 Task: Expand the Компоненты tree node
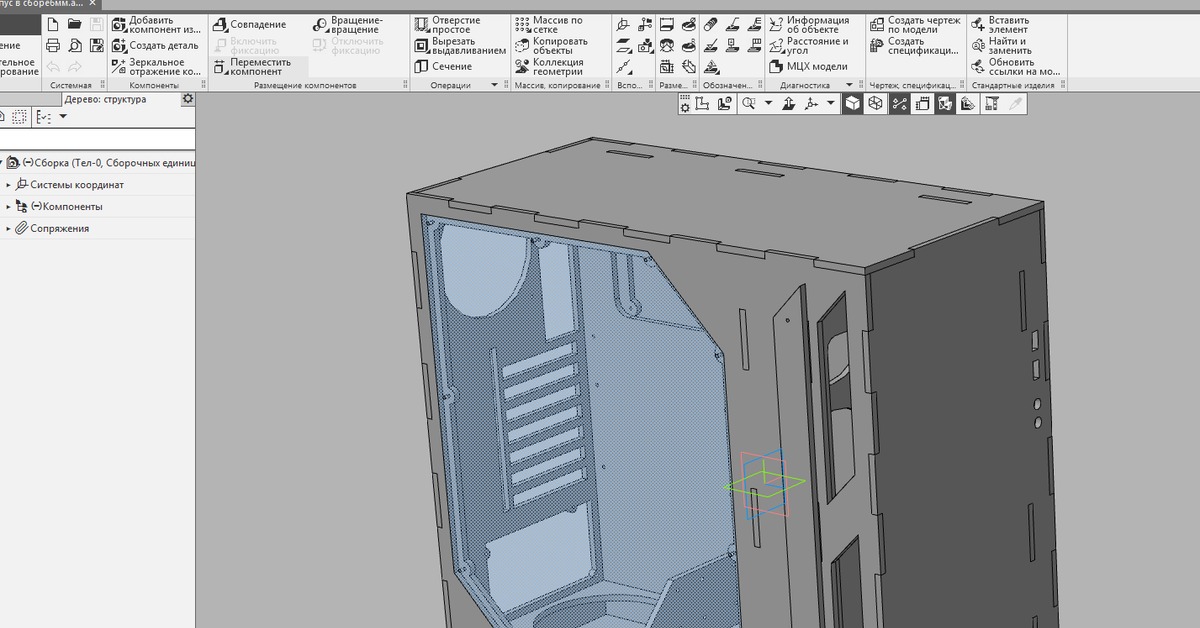(x=8, y=207)
